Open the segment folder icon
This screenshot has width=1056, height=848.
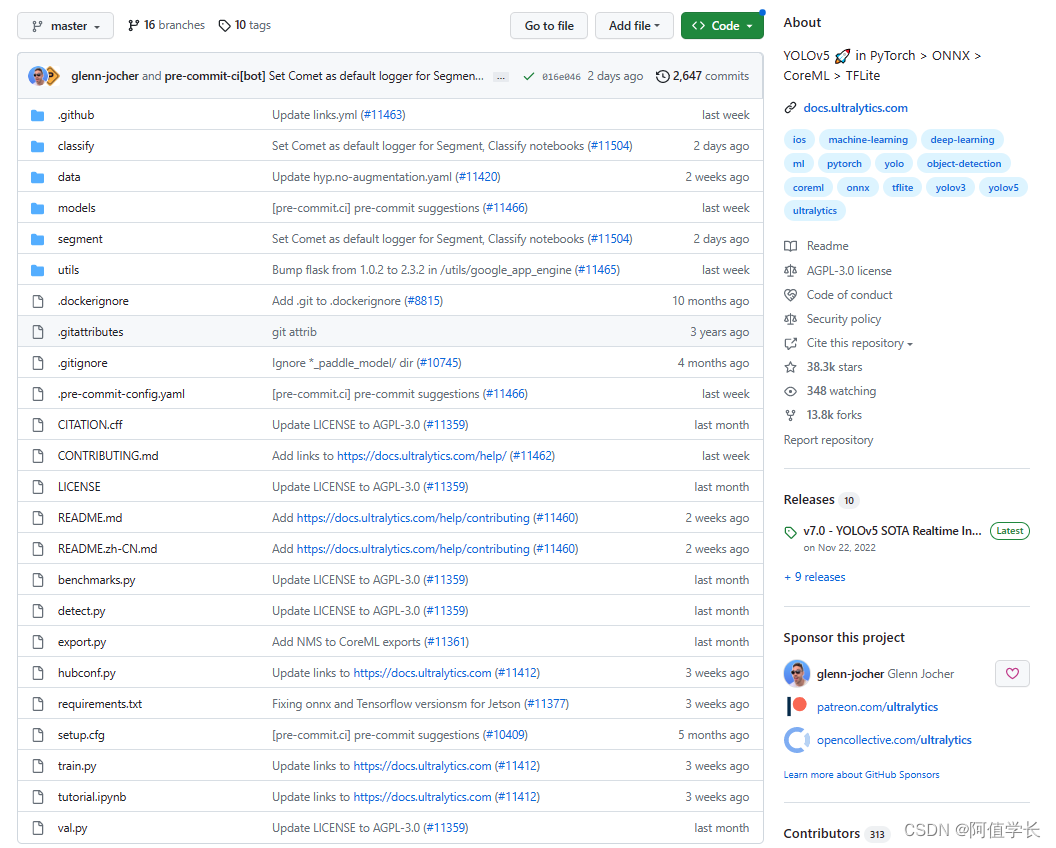click(x=38, y=239)
